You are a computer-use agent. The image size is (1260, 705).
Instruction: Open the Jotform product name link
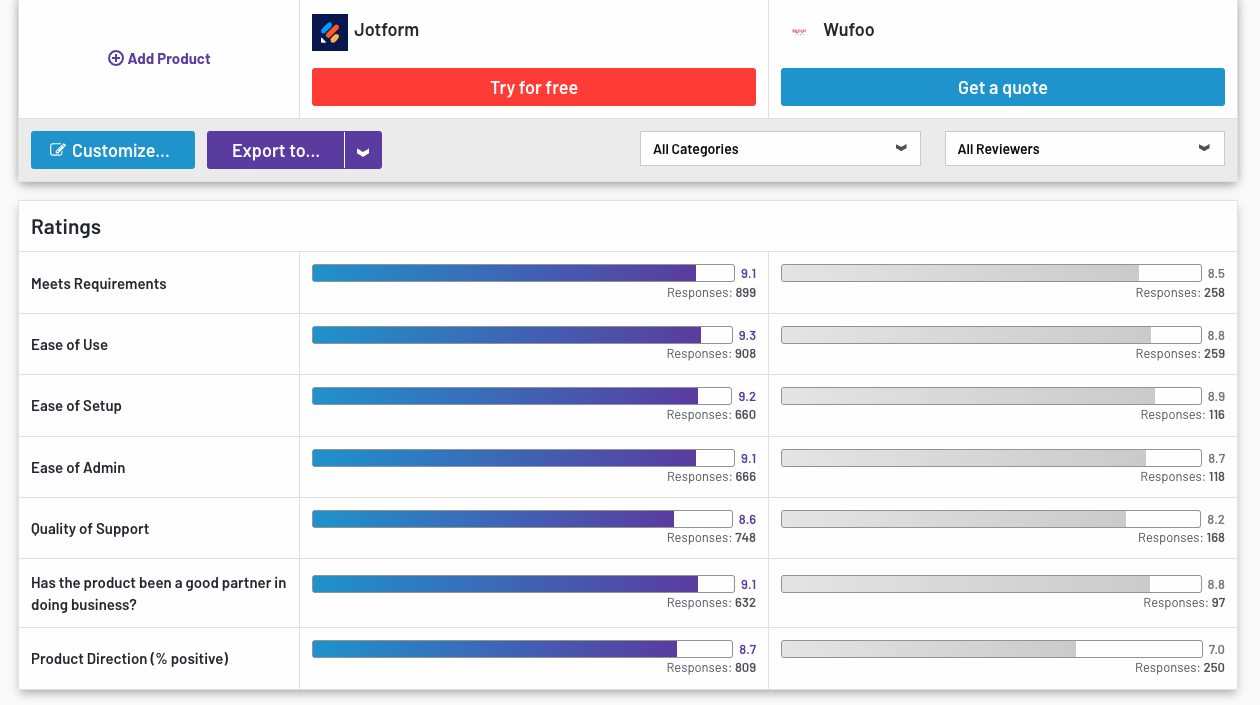tap(386, 30)
